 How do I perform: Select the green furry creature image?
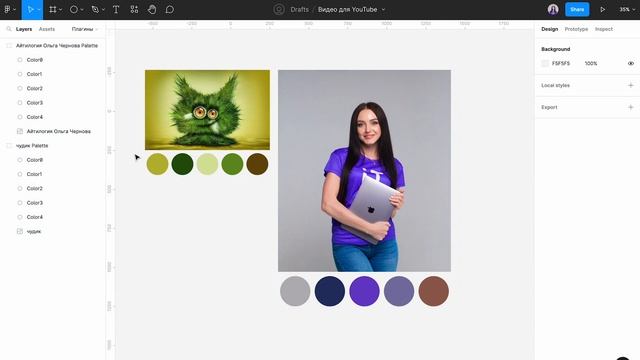point(207,110)
